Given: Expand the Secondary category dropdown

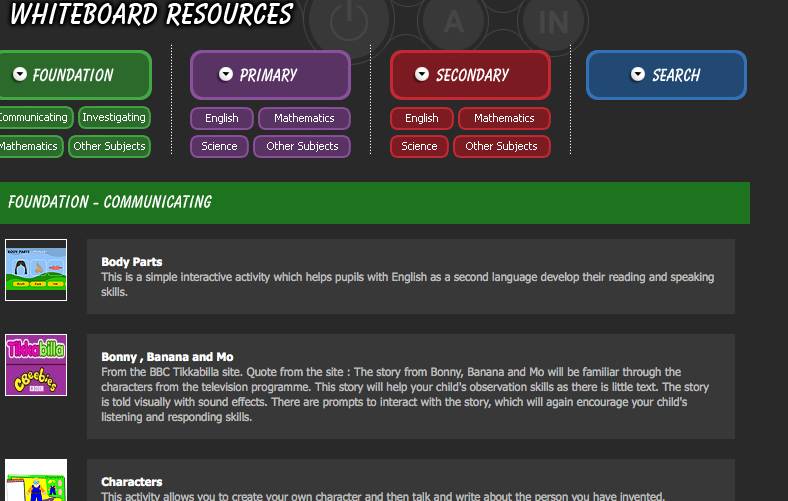Looking at the screenshot, I should pyautogui.click(x=422, y=75).
